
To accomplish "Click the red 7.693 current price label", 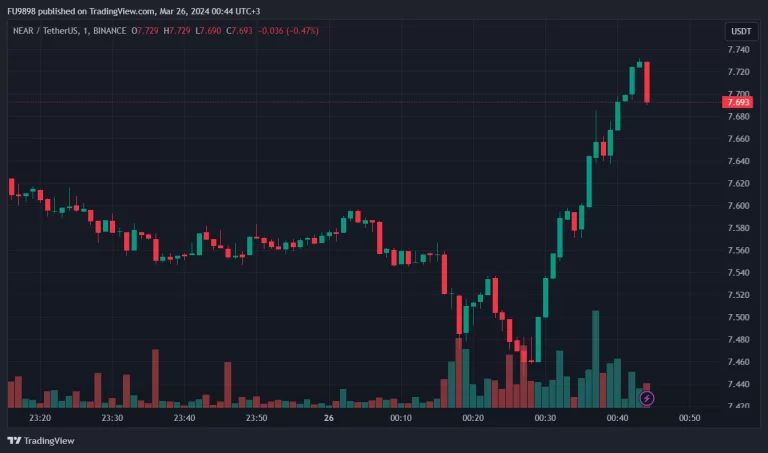I will click(x=738, y=102).
